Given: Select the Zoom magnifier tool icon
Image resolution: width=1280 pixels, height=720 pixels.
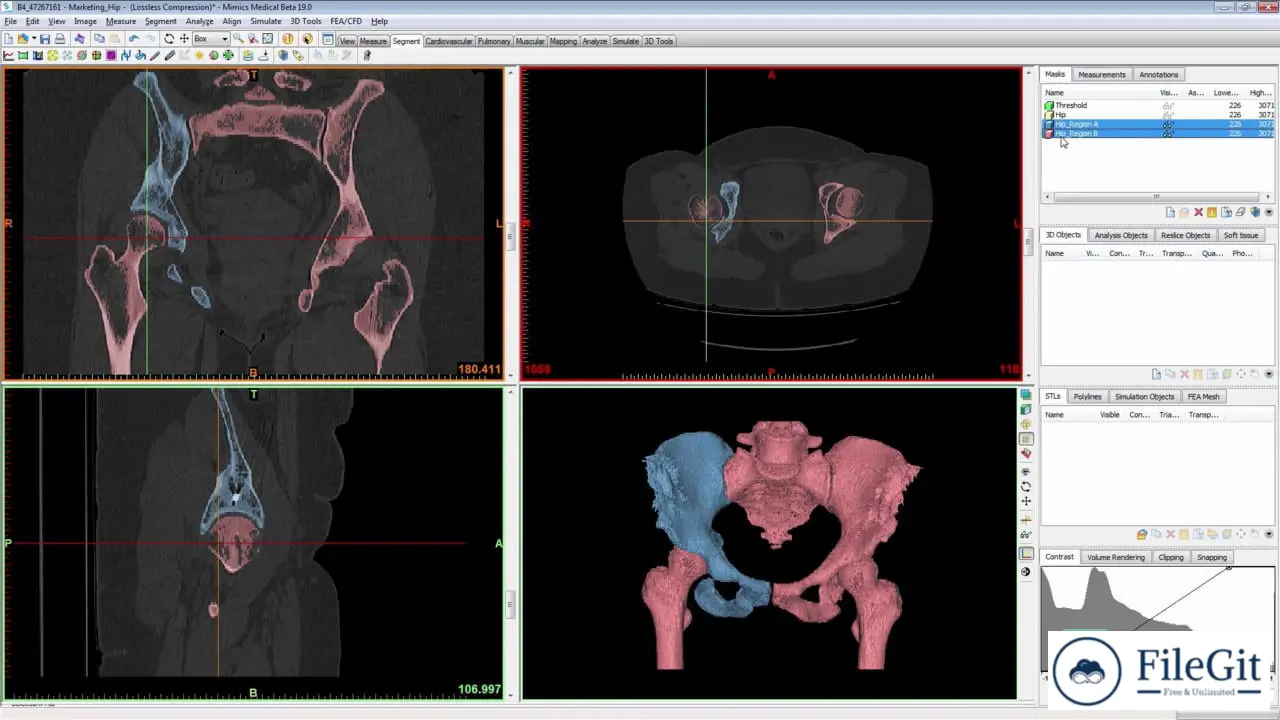Looking at the screenshot, I should click(x=237, y=39).
